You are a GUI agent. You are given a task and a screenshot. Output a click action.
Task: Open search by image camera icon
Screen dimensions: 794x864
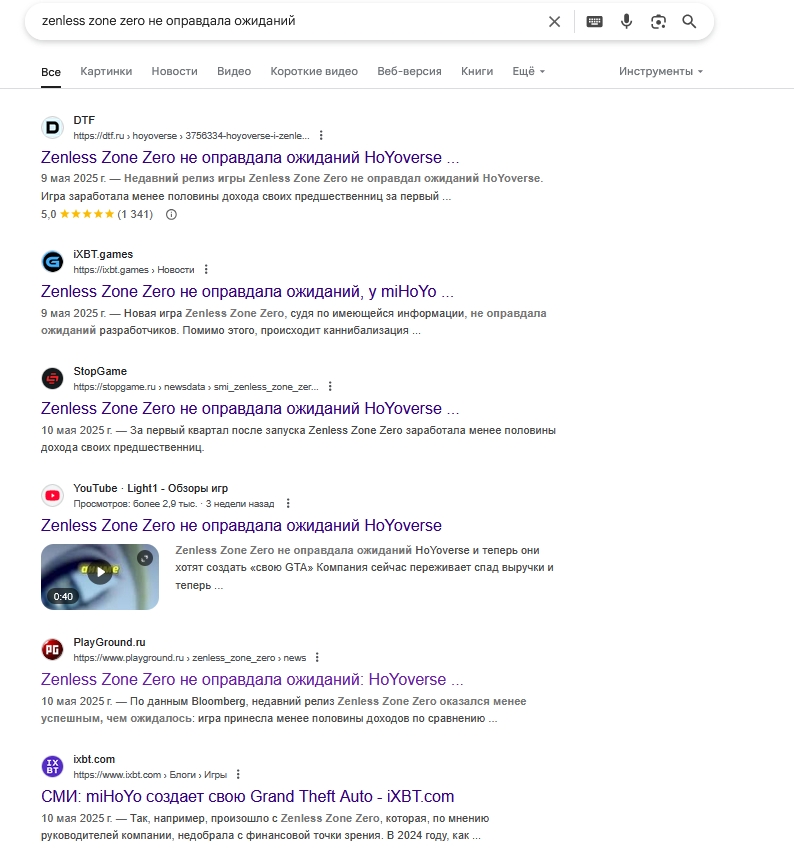tap(658, 21)
